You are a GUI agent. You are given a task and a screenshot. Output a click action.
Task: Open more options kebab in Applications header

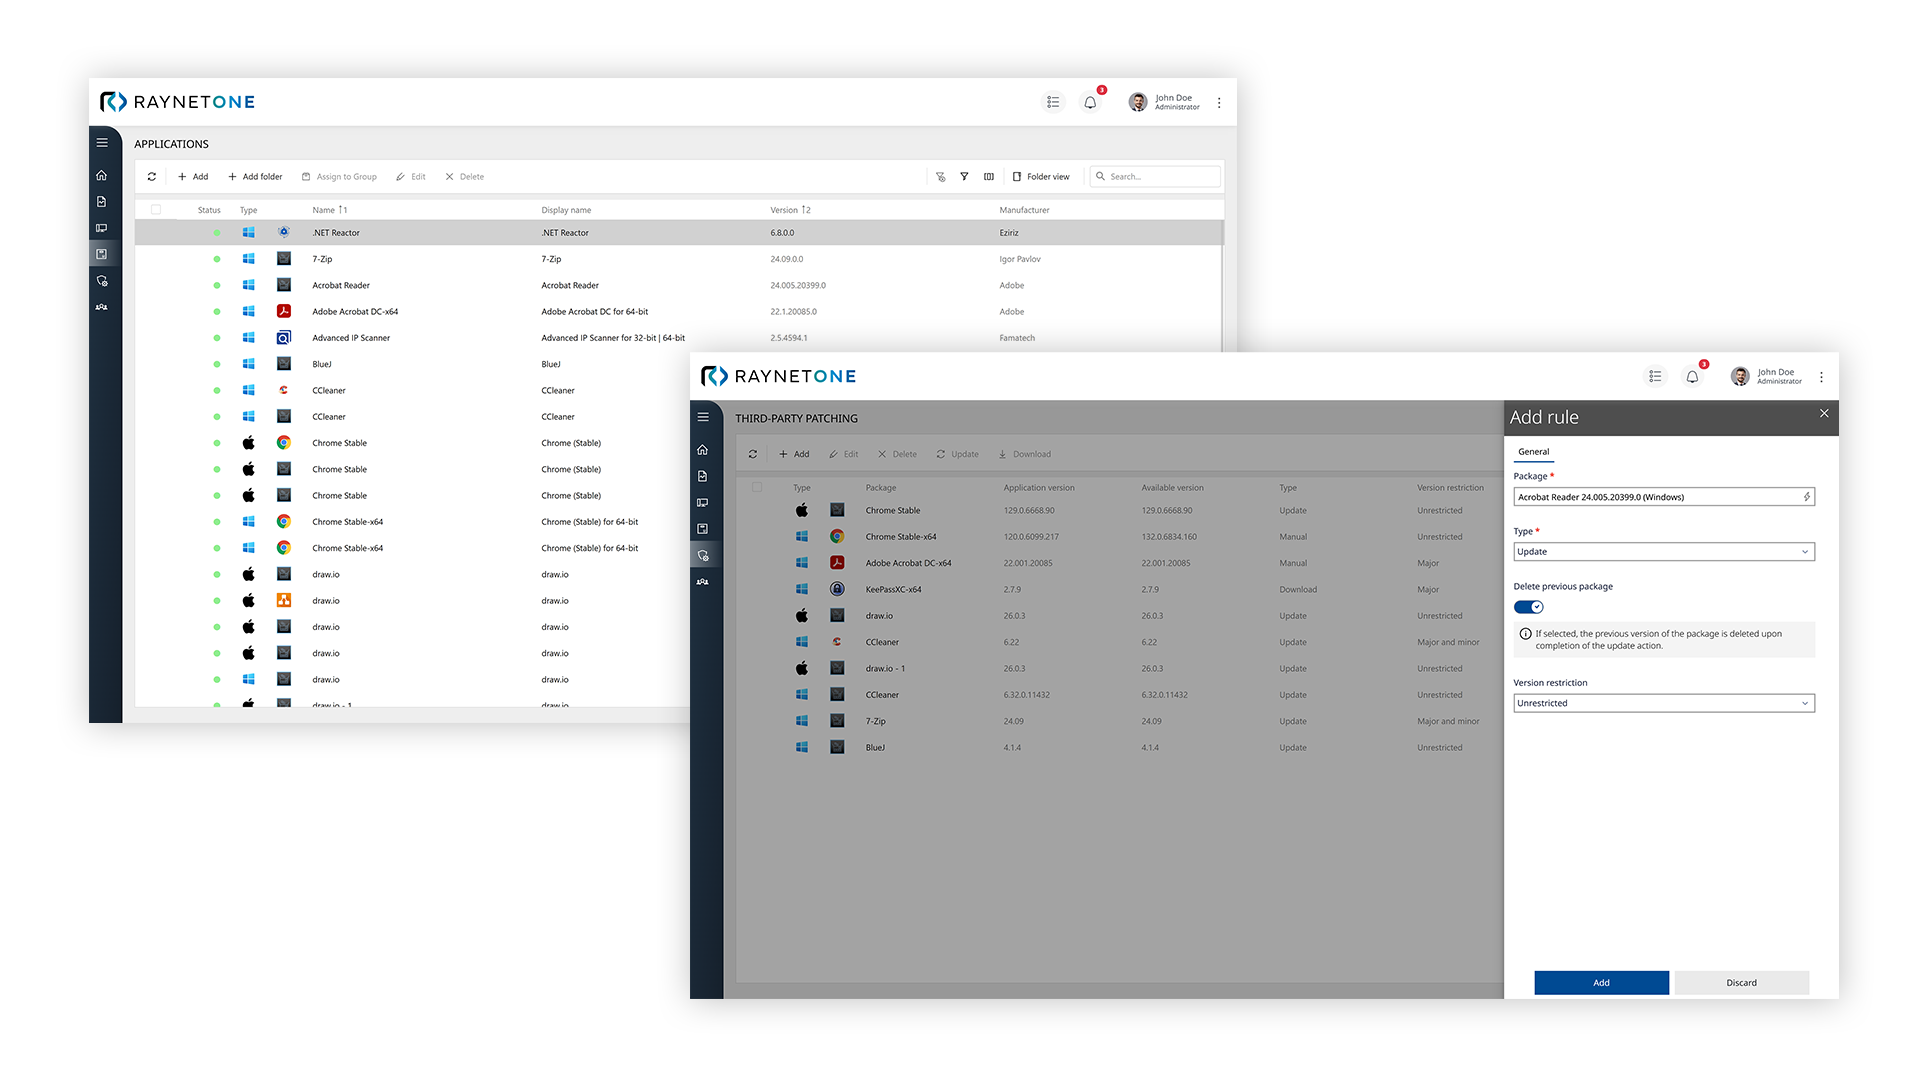point(1219,103)
